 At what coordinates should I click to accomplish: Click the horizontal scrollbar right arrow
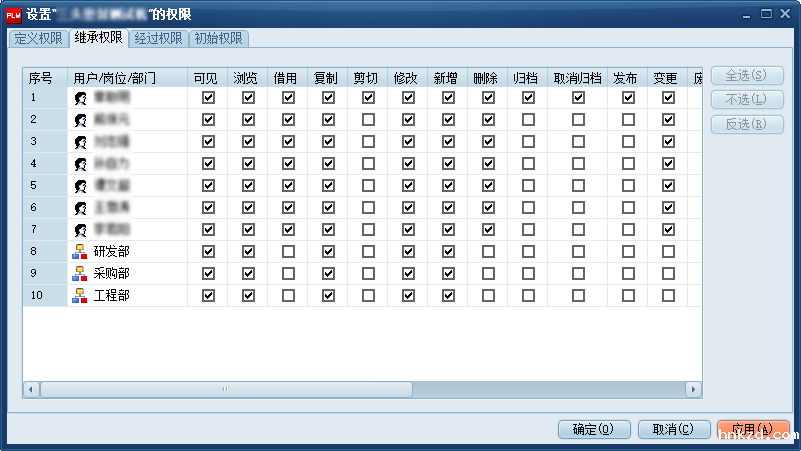[x=693, y=389]
